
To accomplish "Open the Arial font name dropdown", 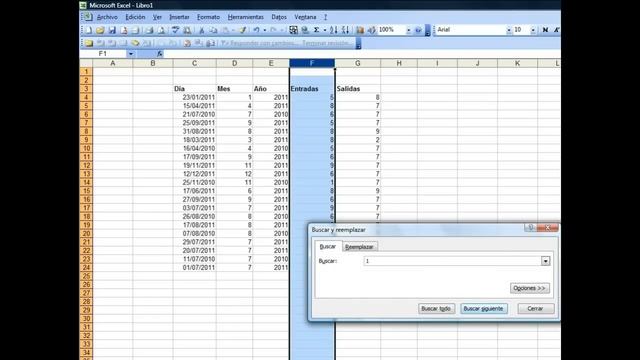I will pyautogui.click(x=509, y=30).
